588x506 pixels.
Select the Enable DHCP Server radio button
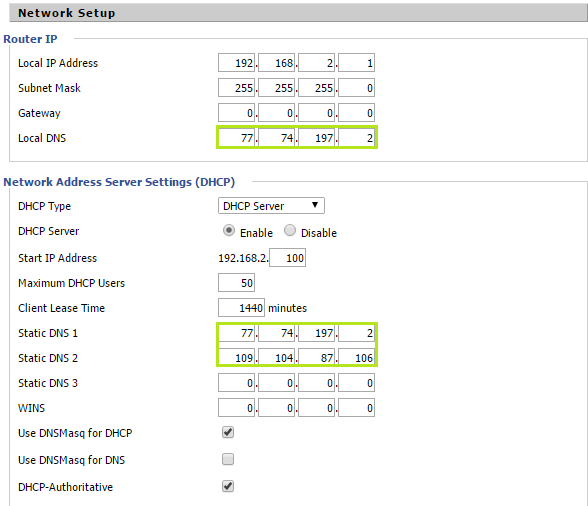click(229, 230)
